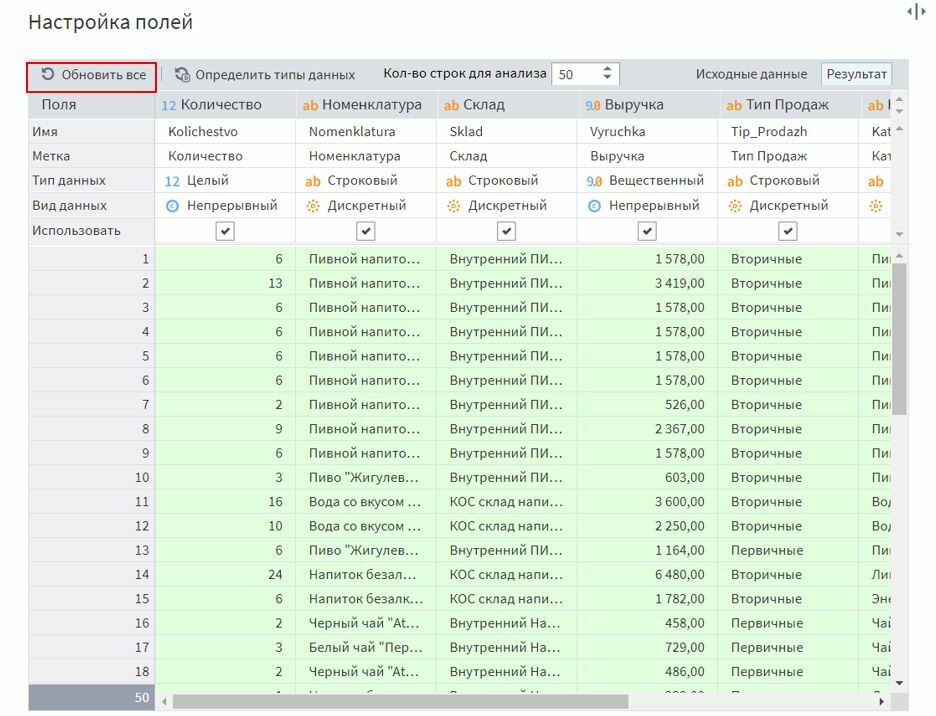Image resolution: width=936 pixels, height=716 pixels.
Task: Click string type icon in Склад header
Action: 451,106
